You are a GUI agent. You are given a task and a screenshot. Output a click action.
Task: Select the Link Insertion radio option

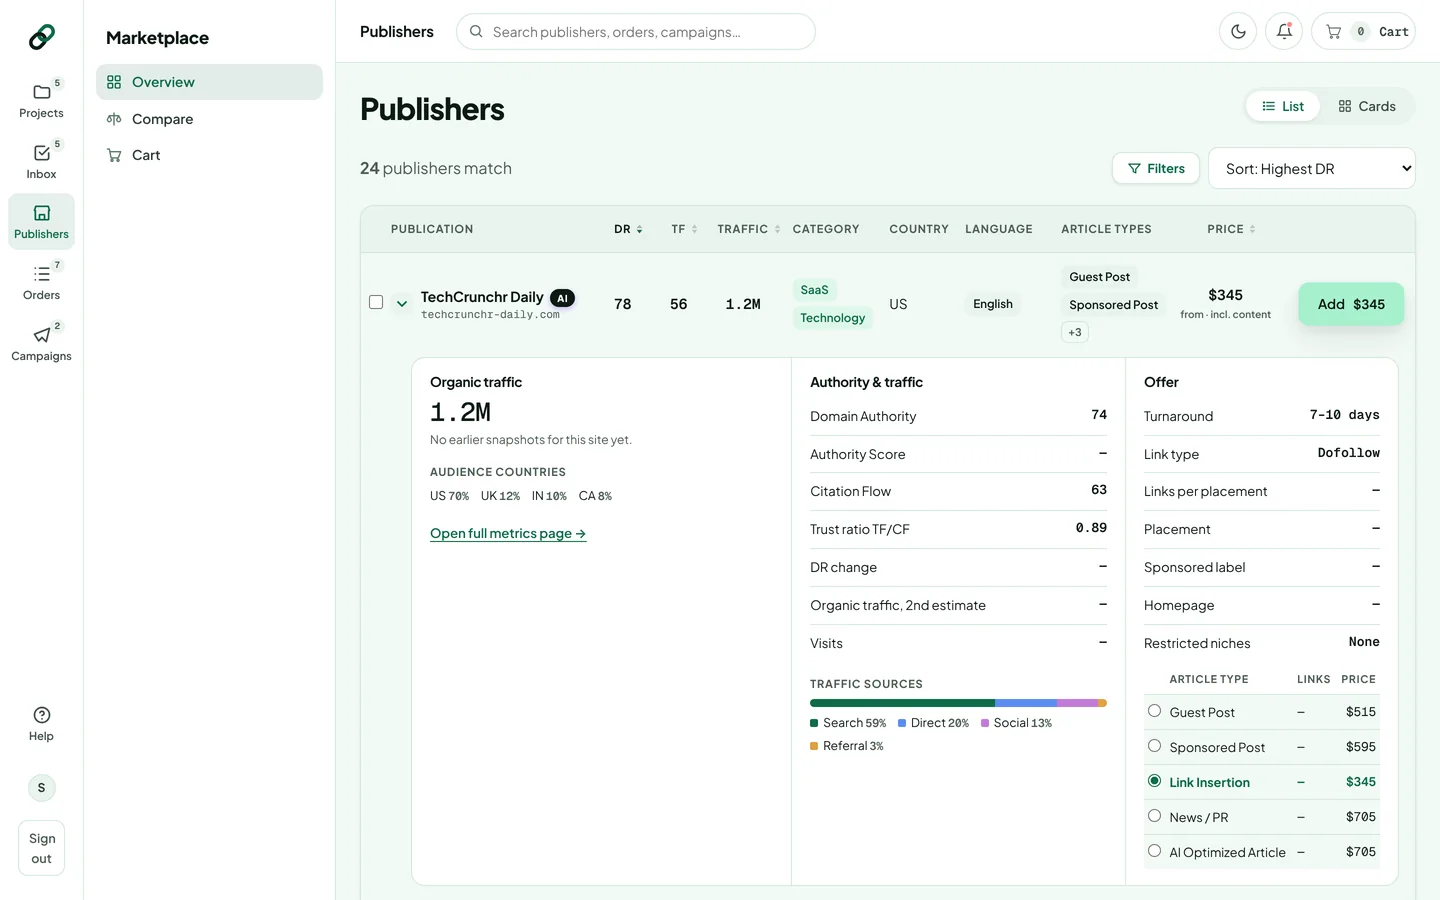pos(1154,781)
